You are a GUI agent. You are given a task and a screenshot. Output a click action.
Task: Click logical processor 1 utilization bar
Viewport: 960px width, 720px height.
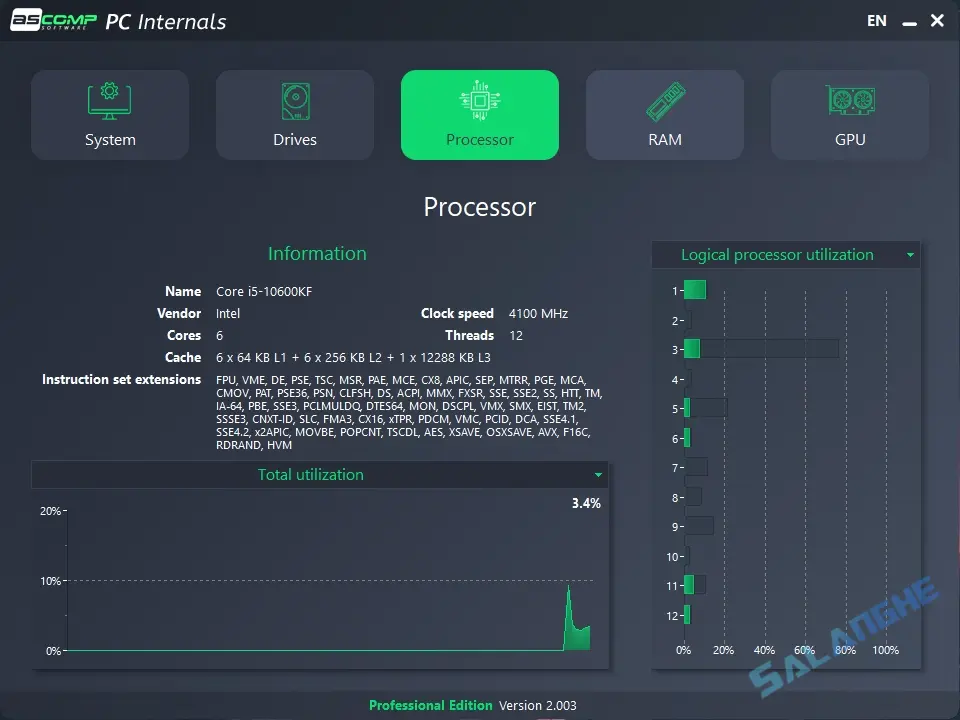pyautogui.click(x=695, y=290)
